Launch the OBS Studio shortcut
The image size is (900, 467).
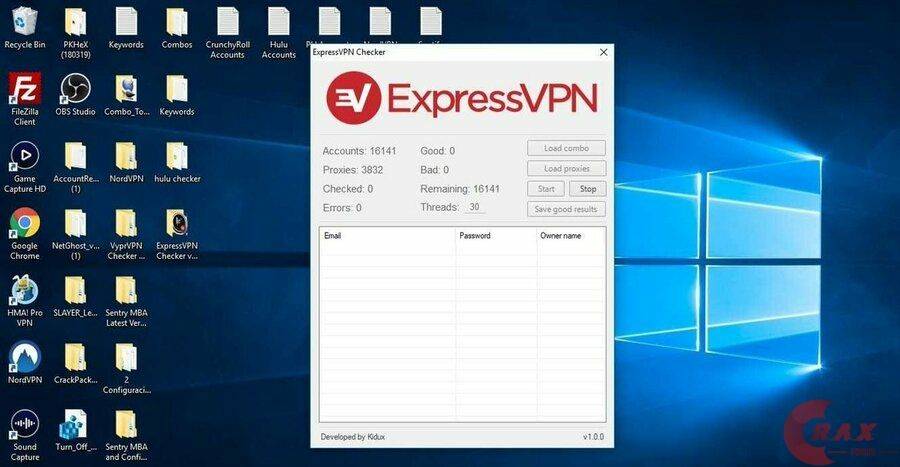point(75,94)
